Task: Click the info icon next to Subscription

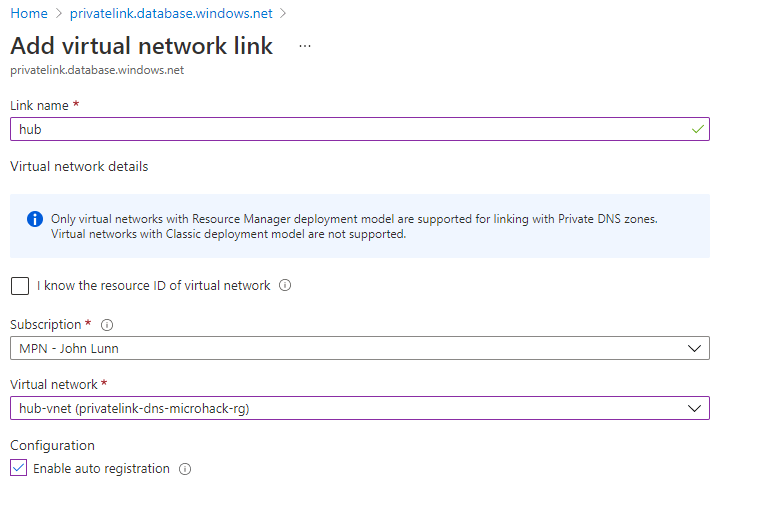Action: (107, 325)
